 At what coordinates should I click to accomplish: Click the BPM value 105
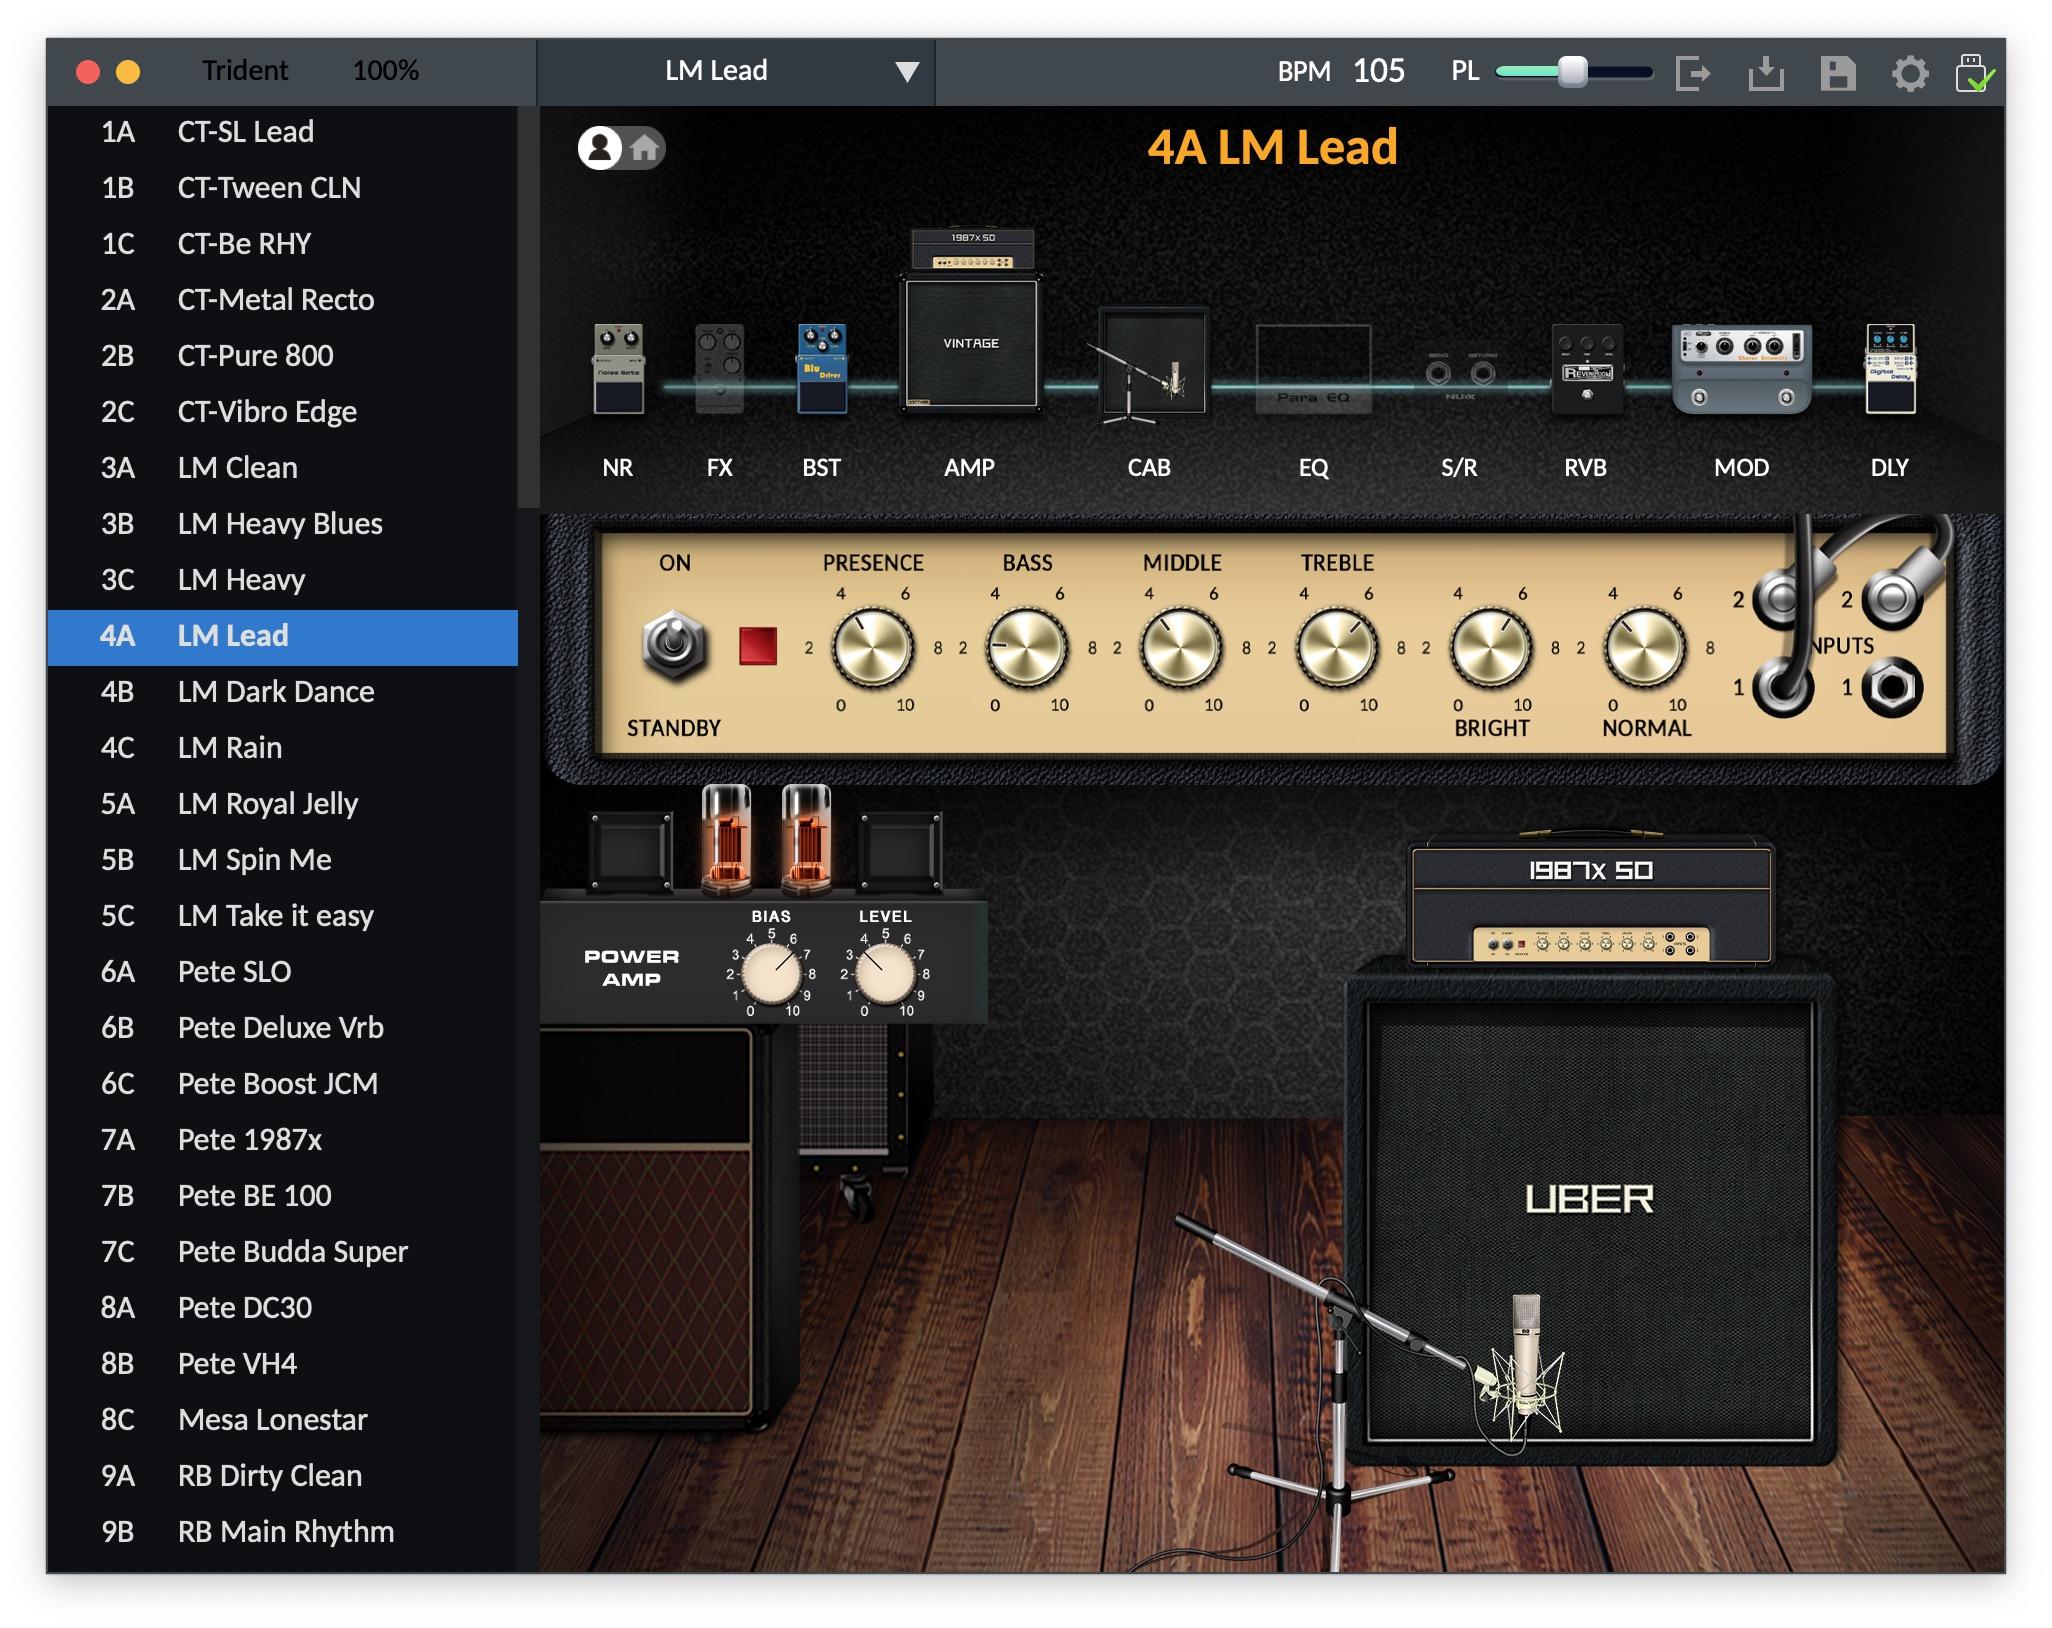click(1379, 71)
